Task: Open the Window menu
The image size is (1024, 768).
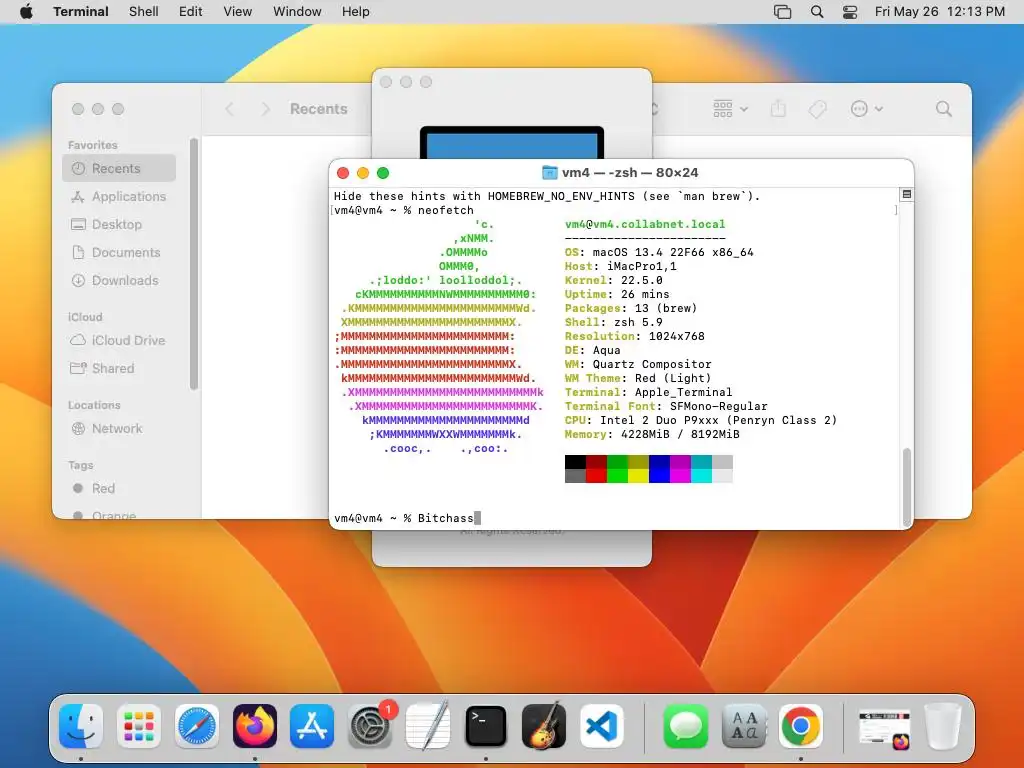Action: 297,12
